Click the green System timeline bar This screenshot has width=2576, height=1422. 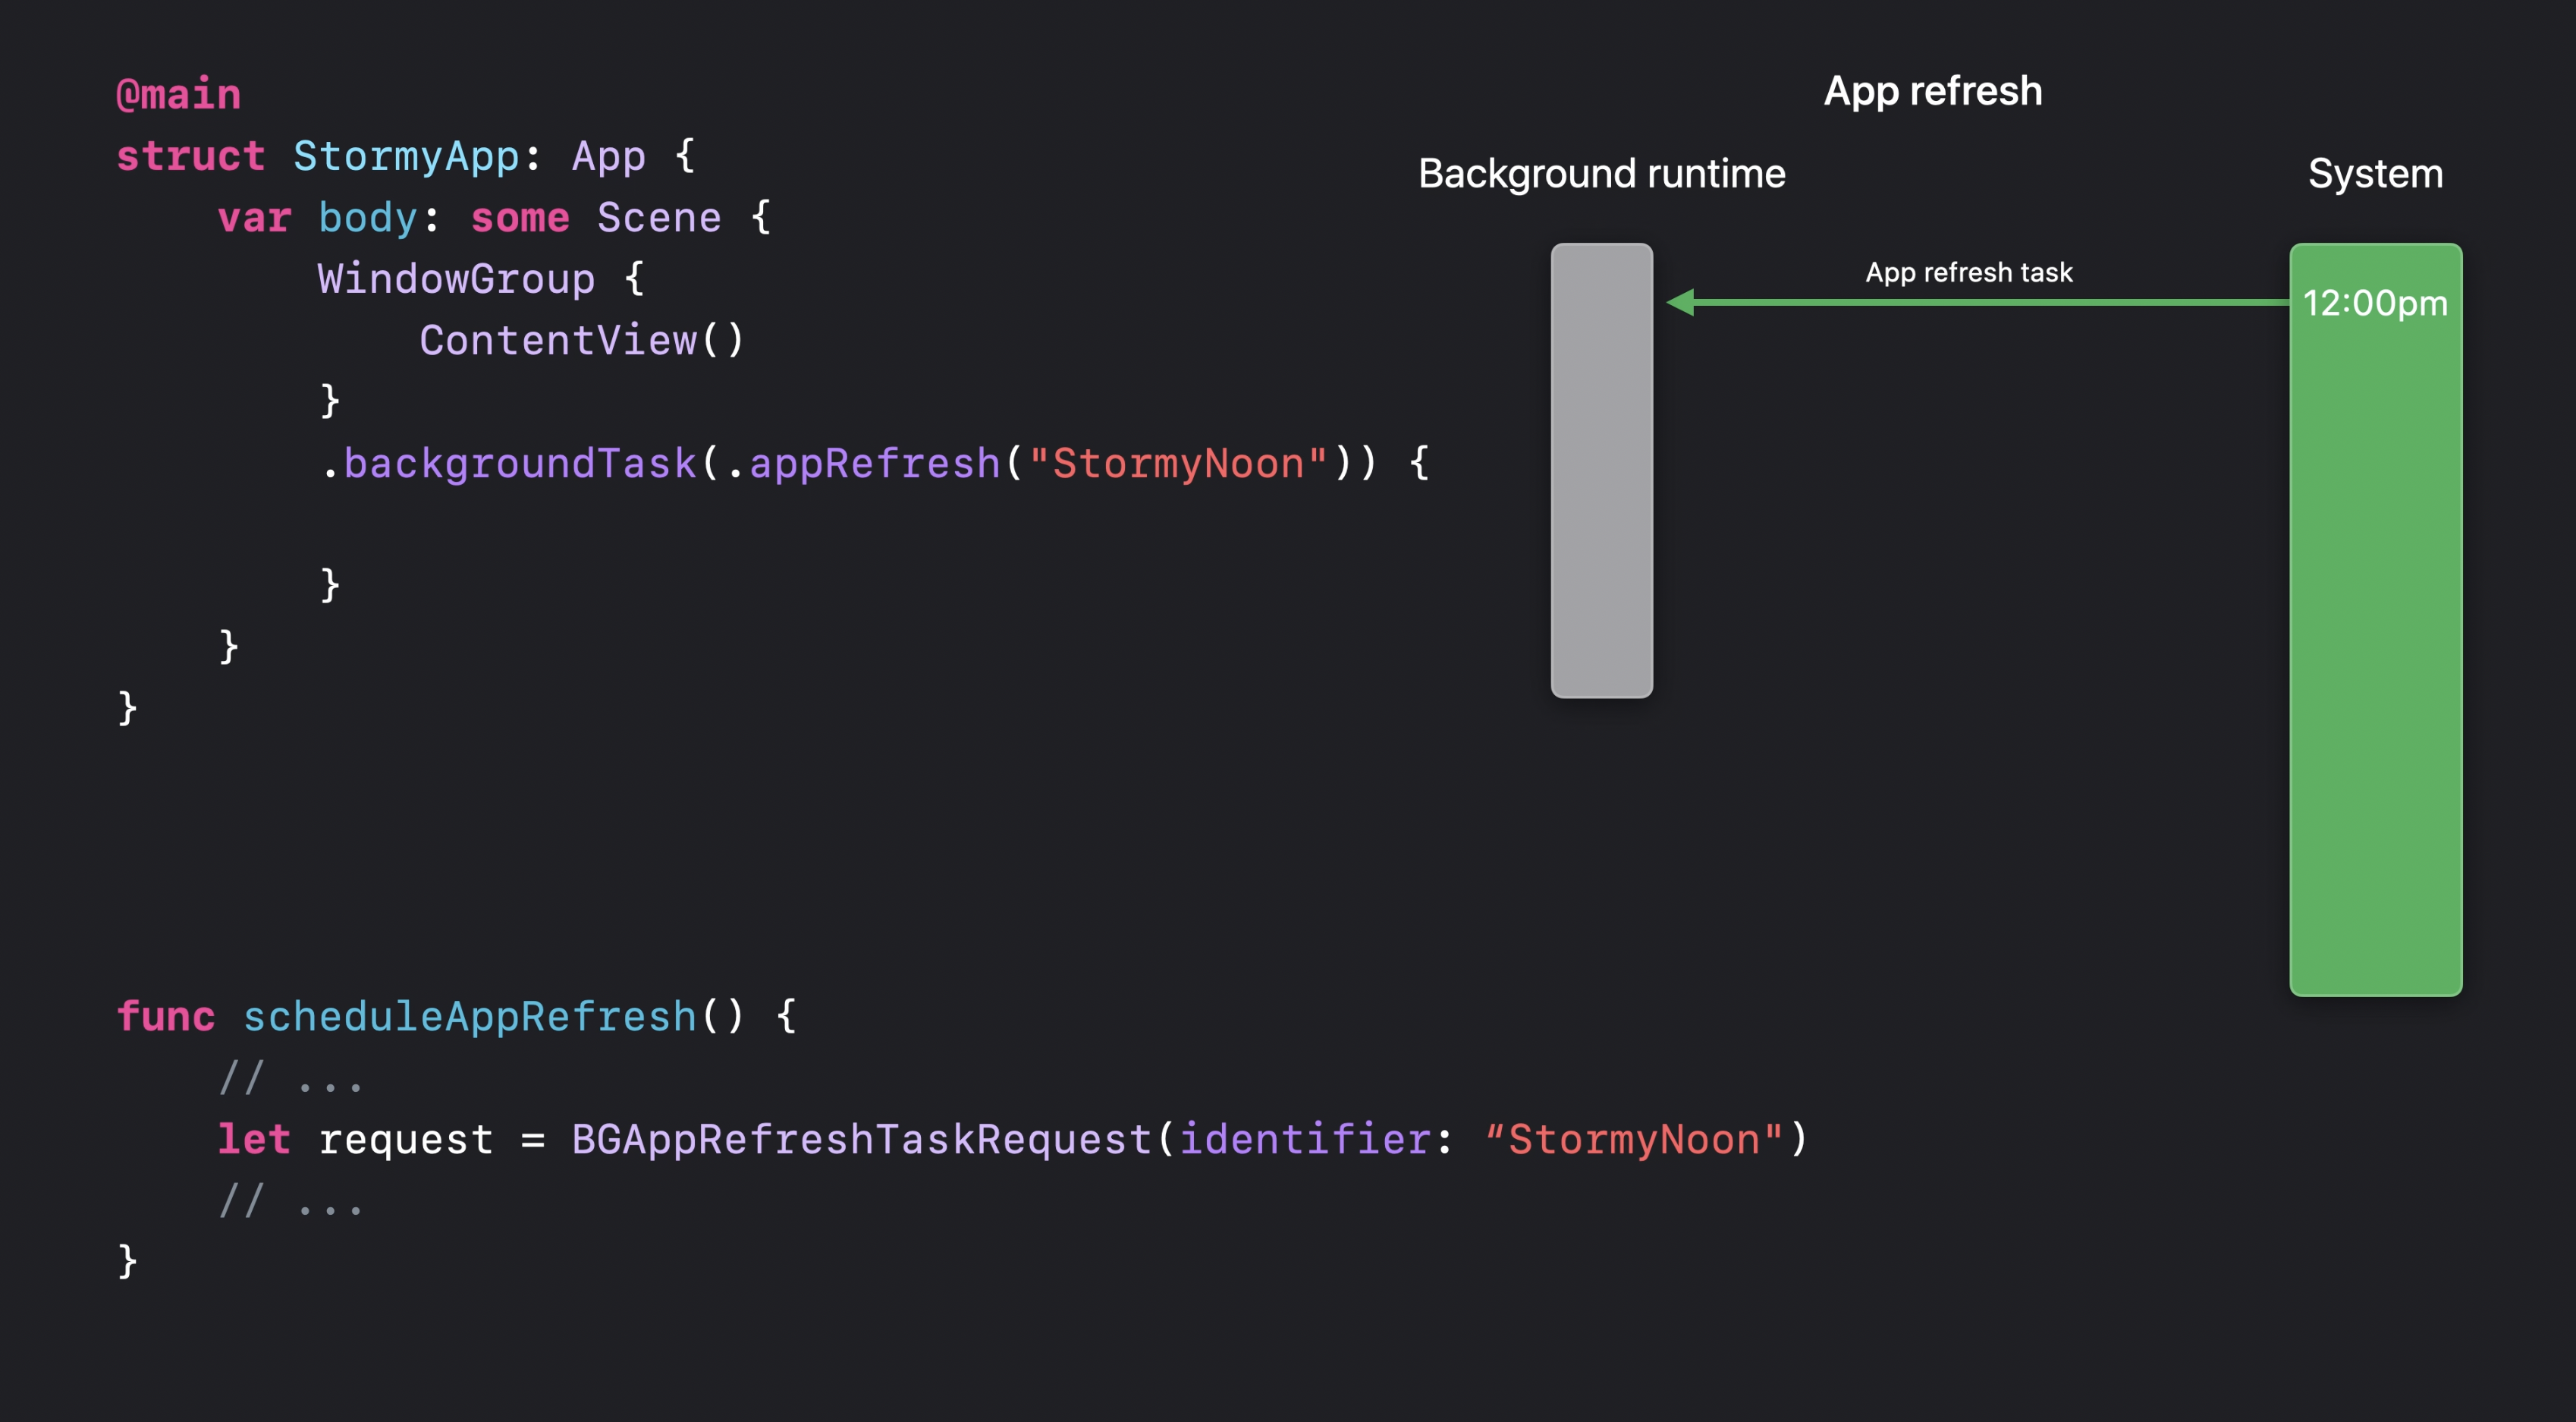pyautogui.click(x=2376, y=619)
